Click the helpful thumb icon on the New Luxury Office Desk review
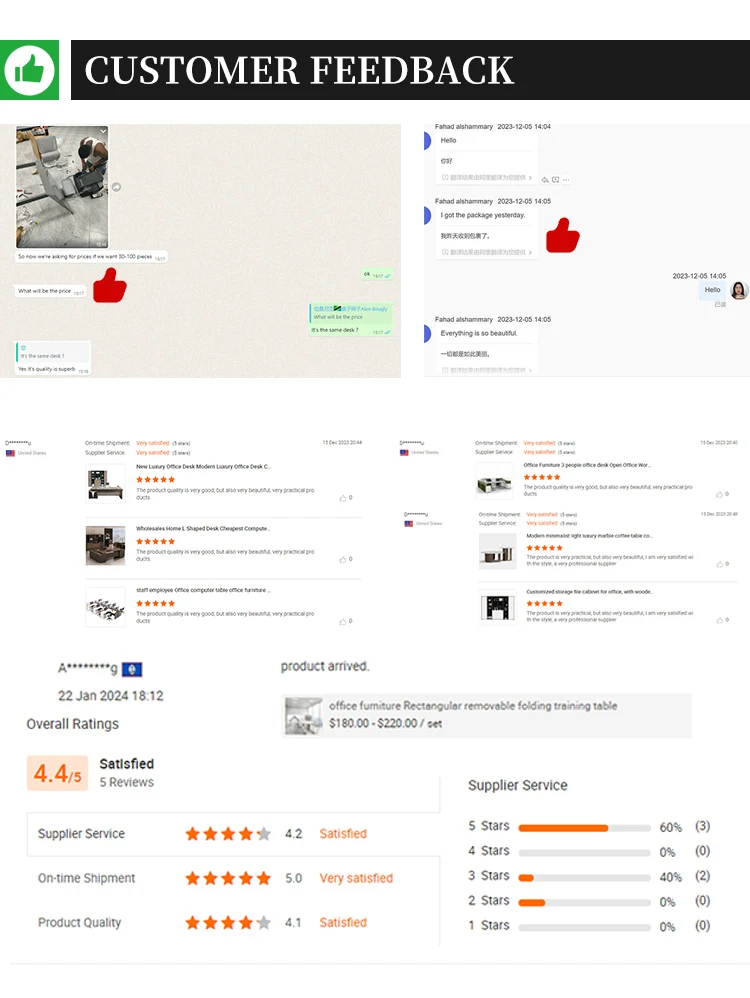Viewport: 750px width, 998px height. click(343, 498)
